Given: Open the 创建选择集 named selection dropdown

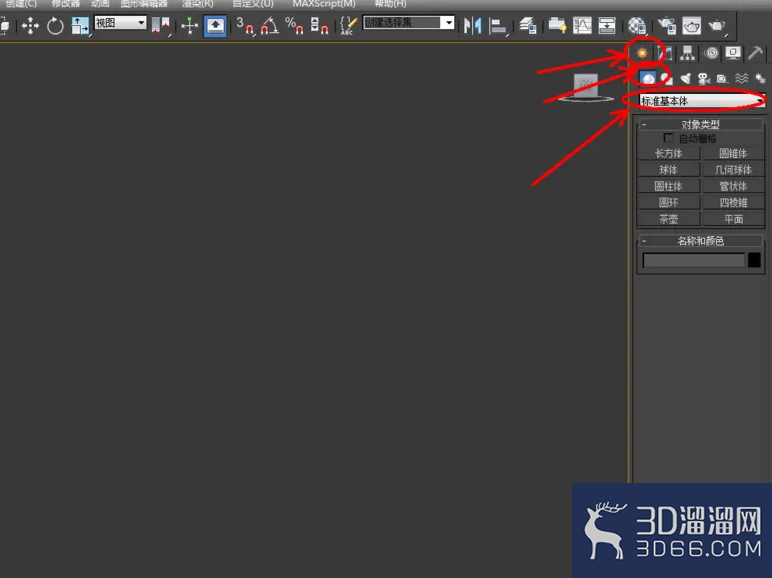Looking at the screenshot, I should (x=408, y=23).
